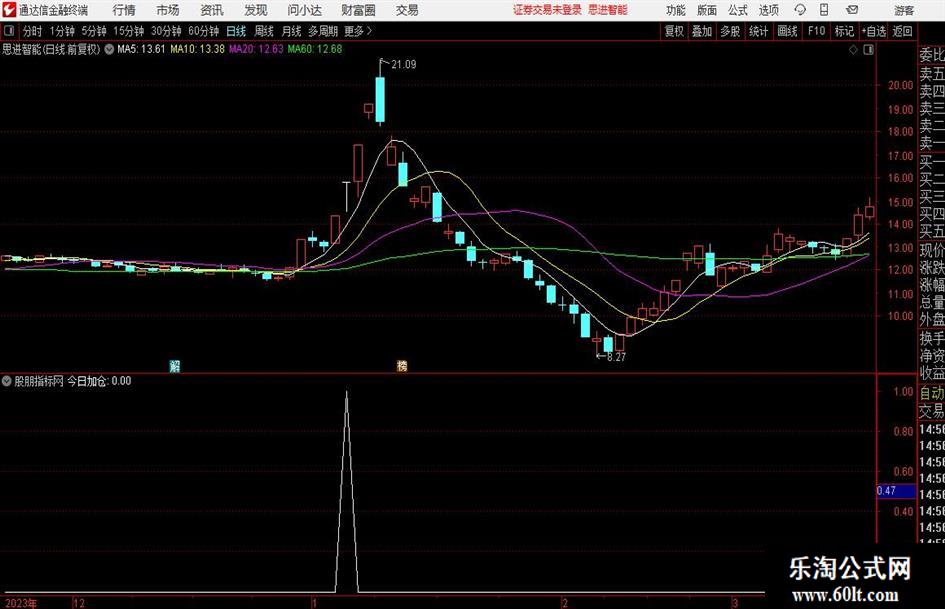This screenshot has height=609, width=945.
Task: Add stock via +自选 button
Action: coord(874,31)
